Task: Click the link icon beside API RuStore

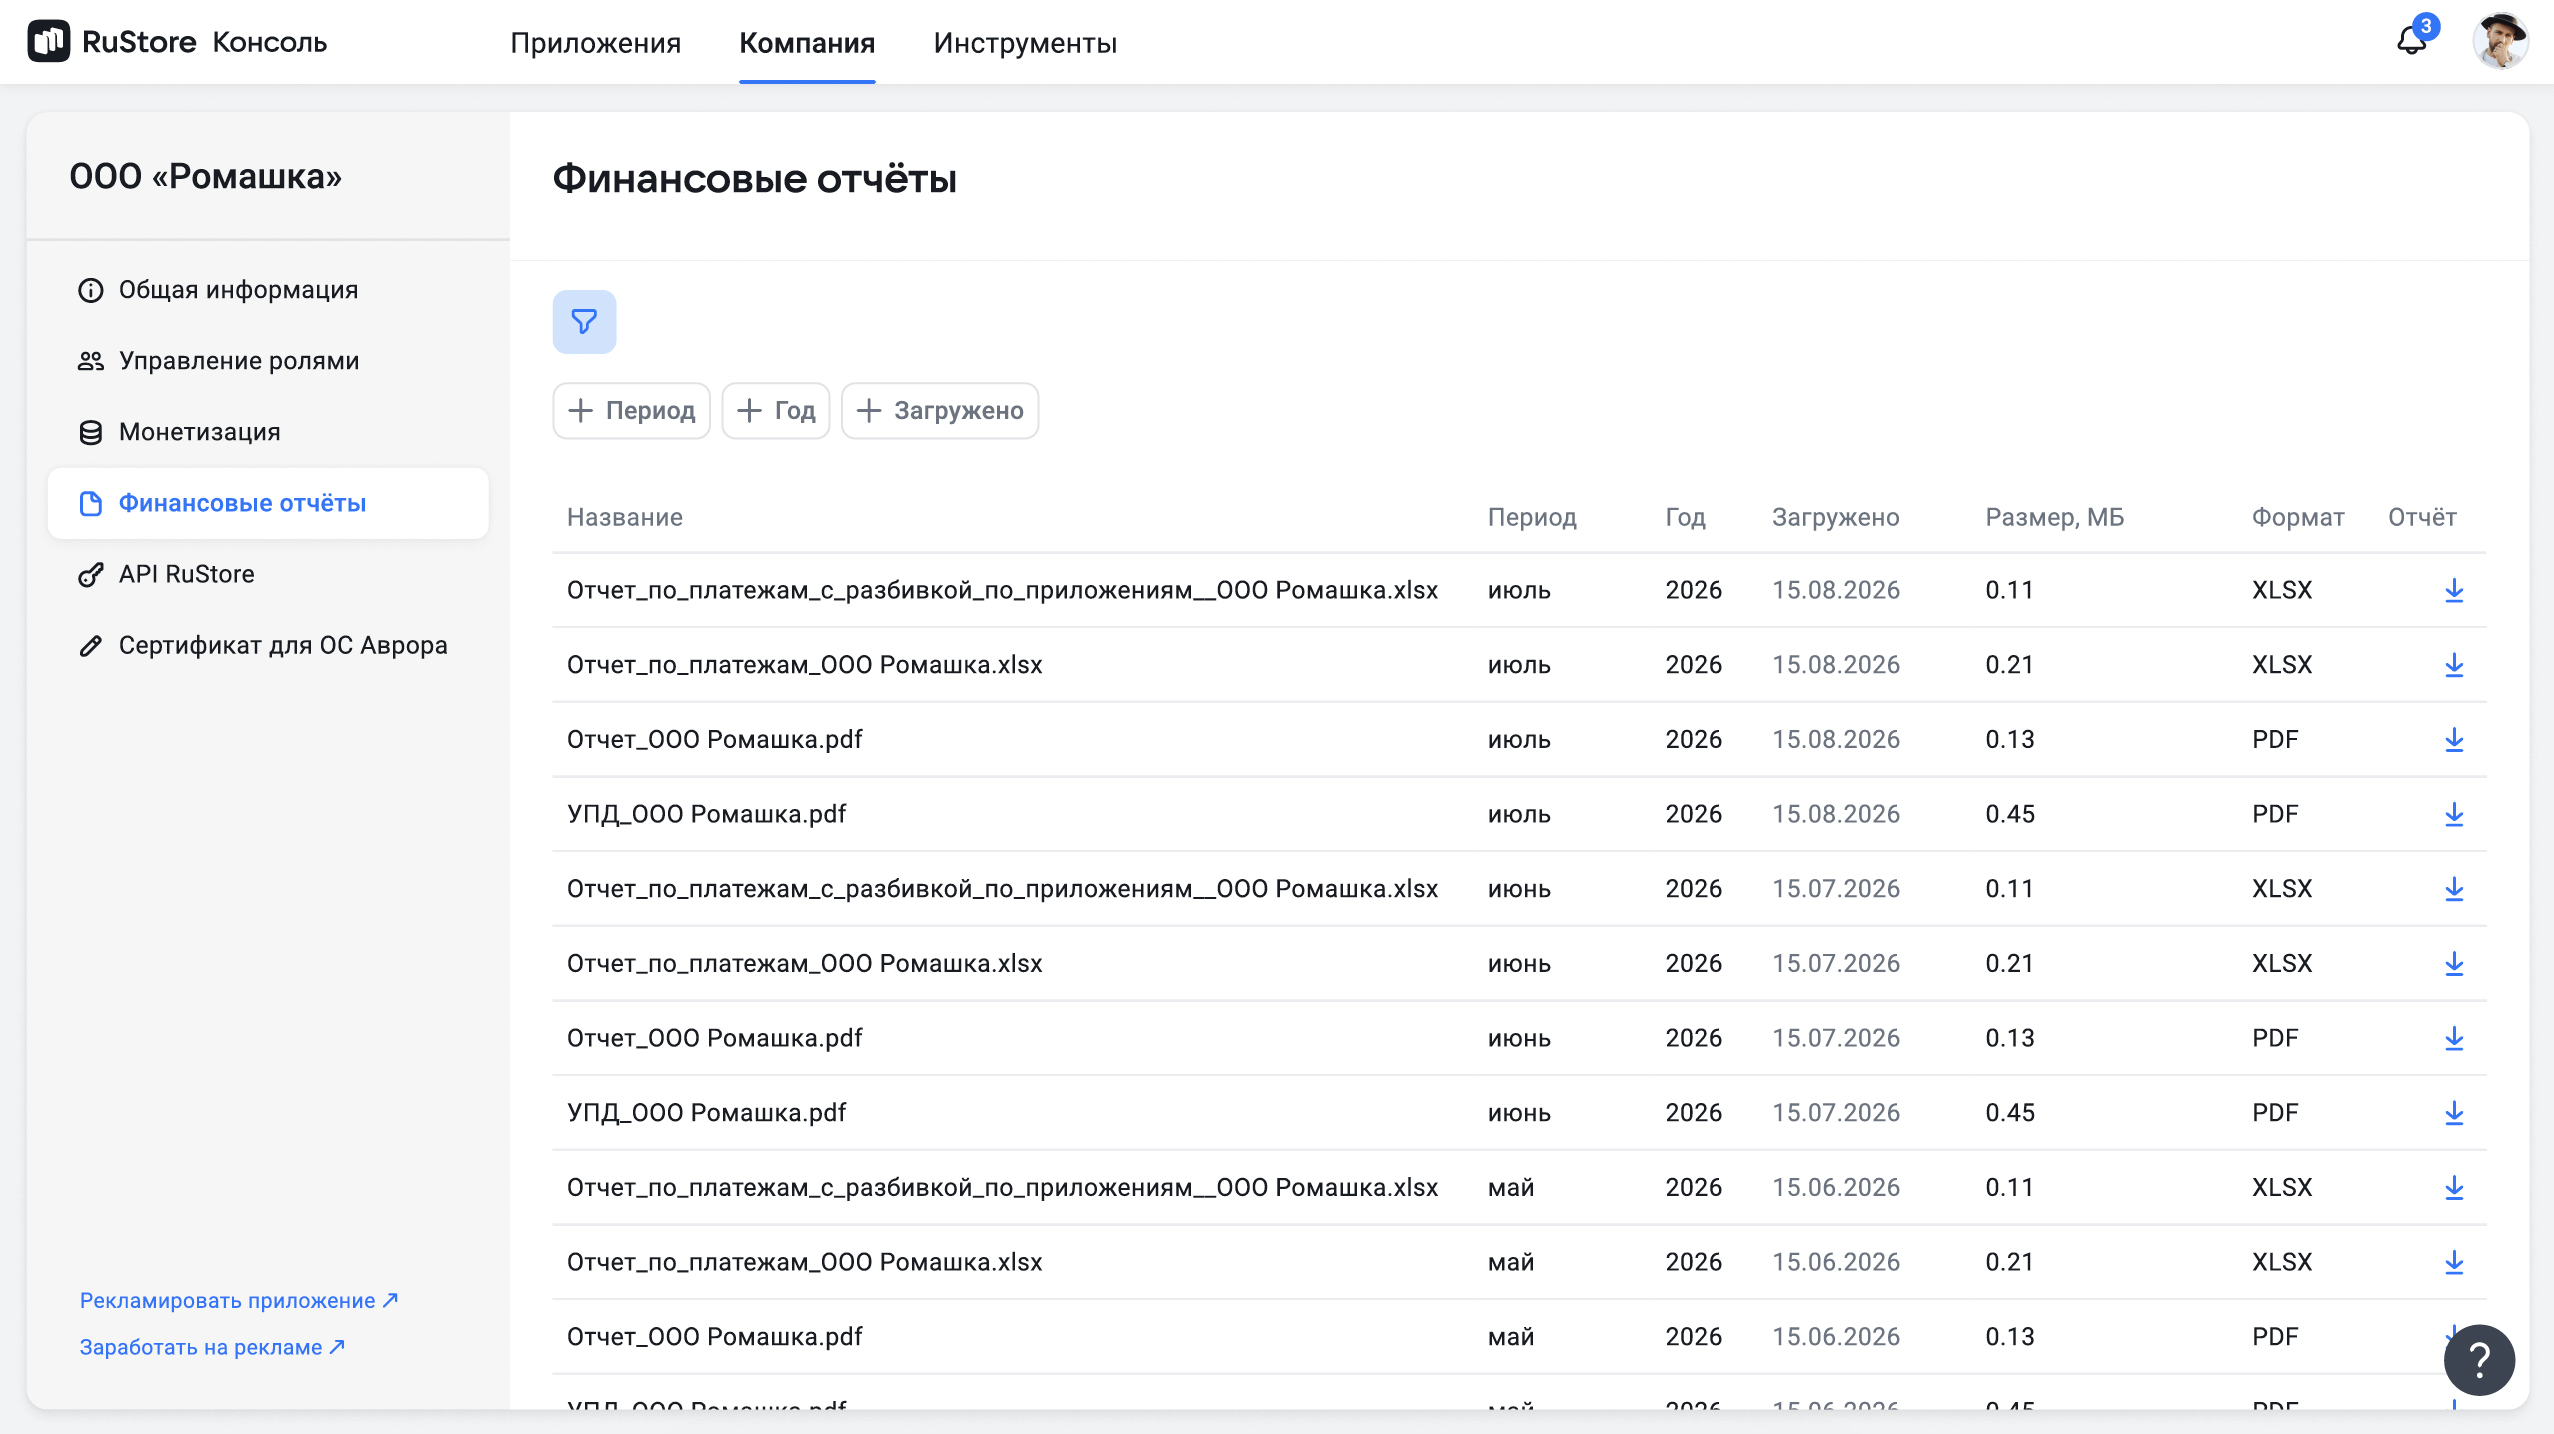Action: point(91,574)
